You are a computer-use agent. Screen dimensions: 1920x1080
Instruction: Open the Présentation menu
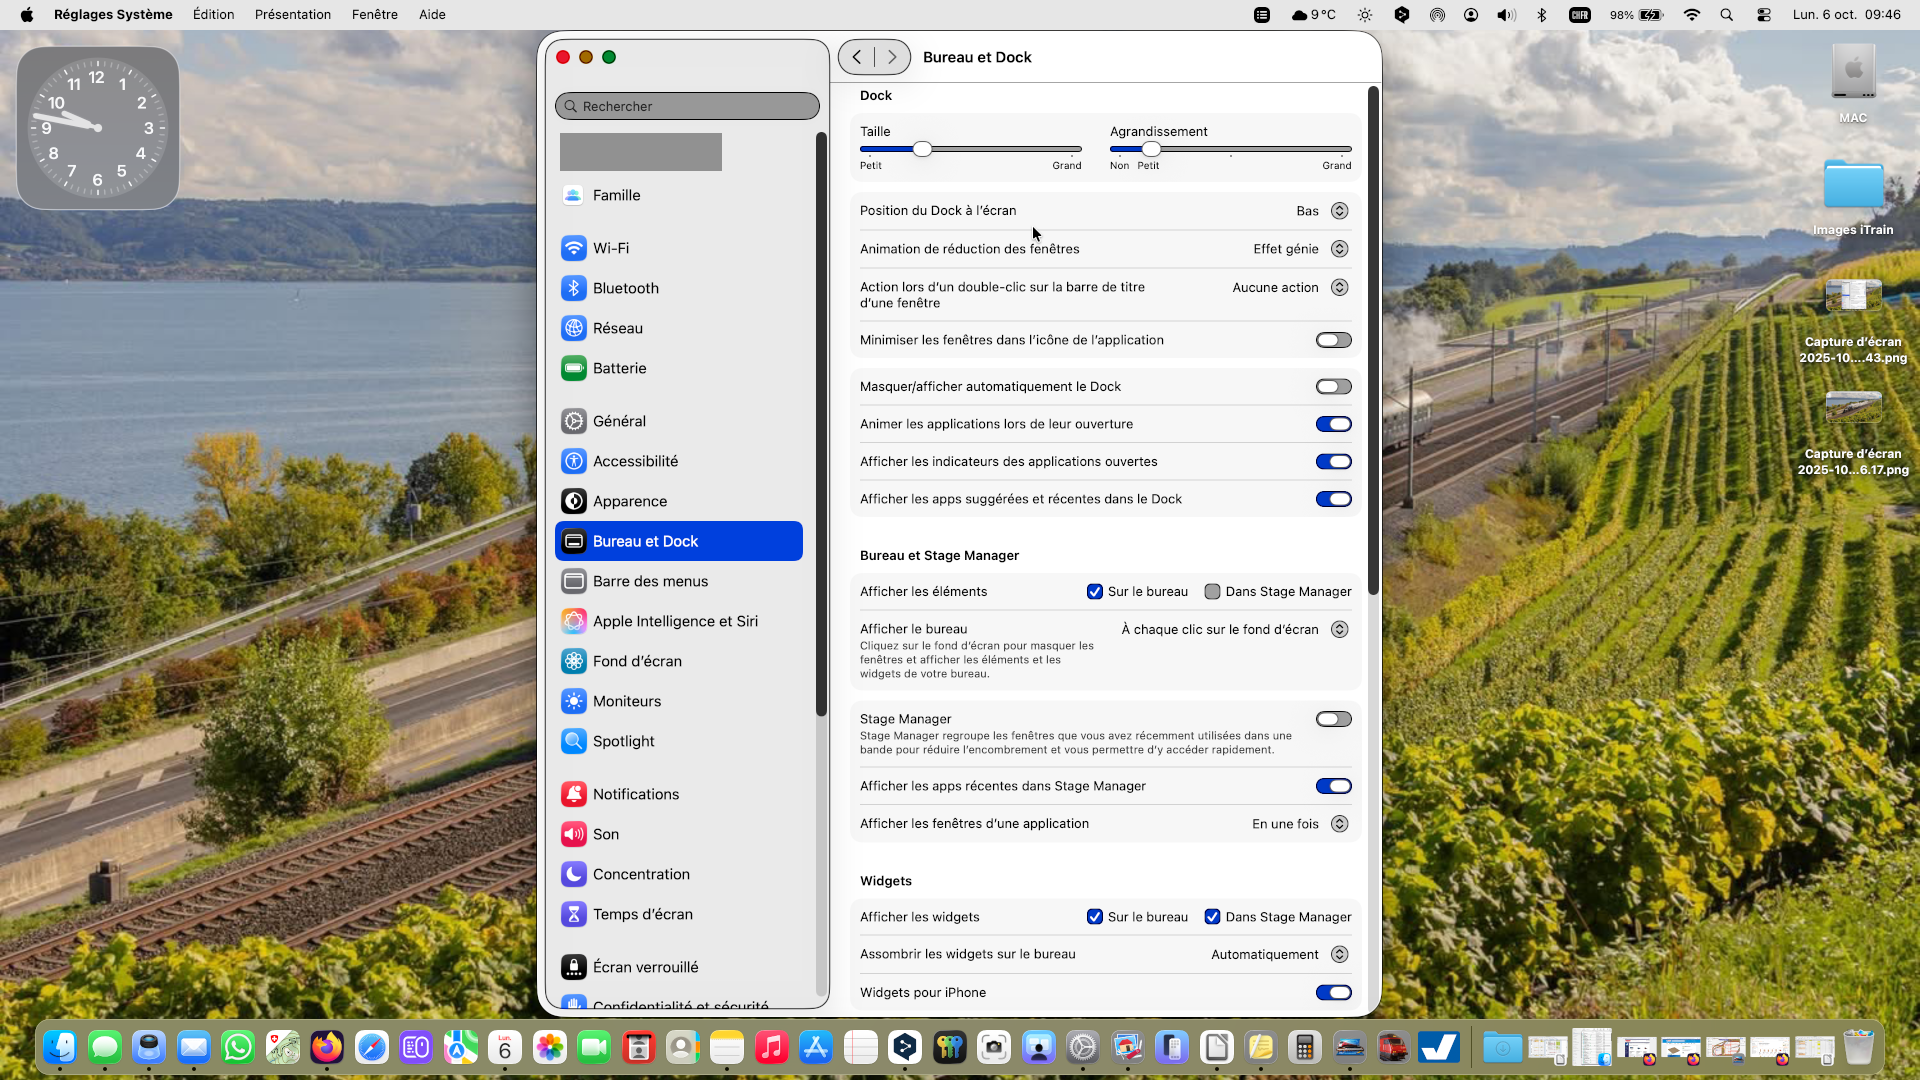click(292, 15)
